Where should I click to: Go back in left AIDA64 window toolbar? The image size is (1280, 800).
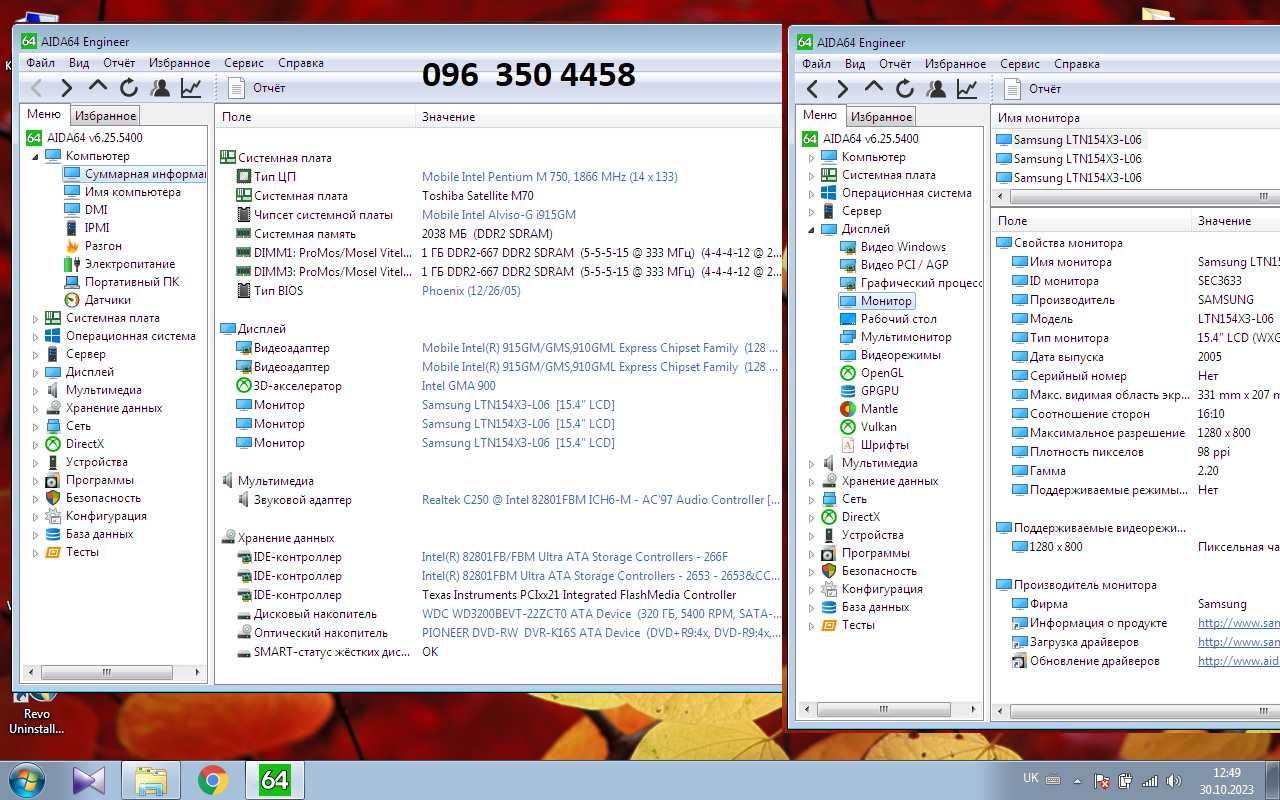(x=36, y=88)
